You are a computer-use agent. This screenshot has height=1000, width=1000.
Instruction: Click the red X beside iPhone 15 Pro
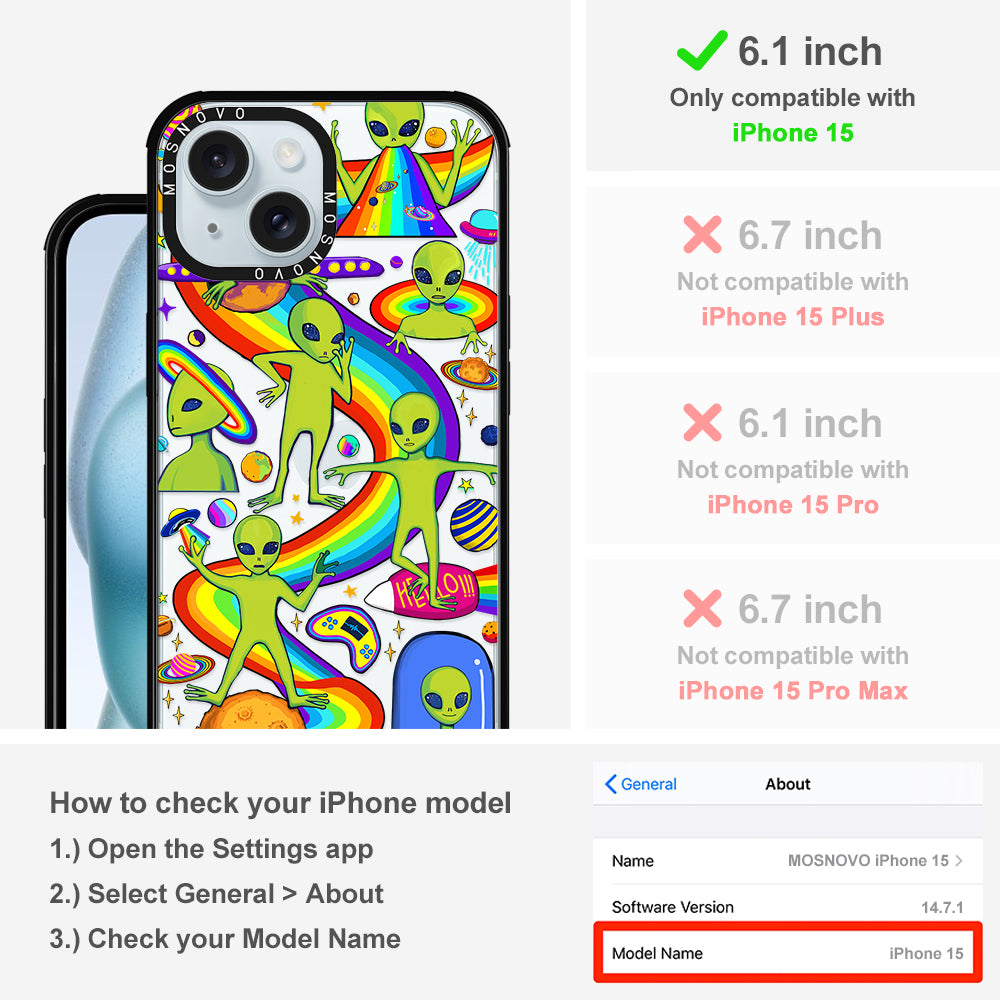[702, 422]
